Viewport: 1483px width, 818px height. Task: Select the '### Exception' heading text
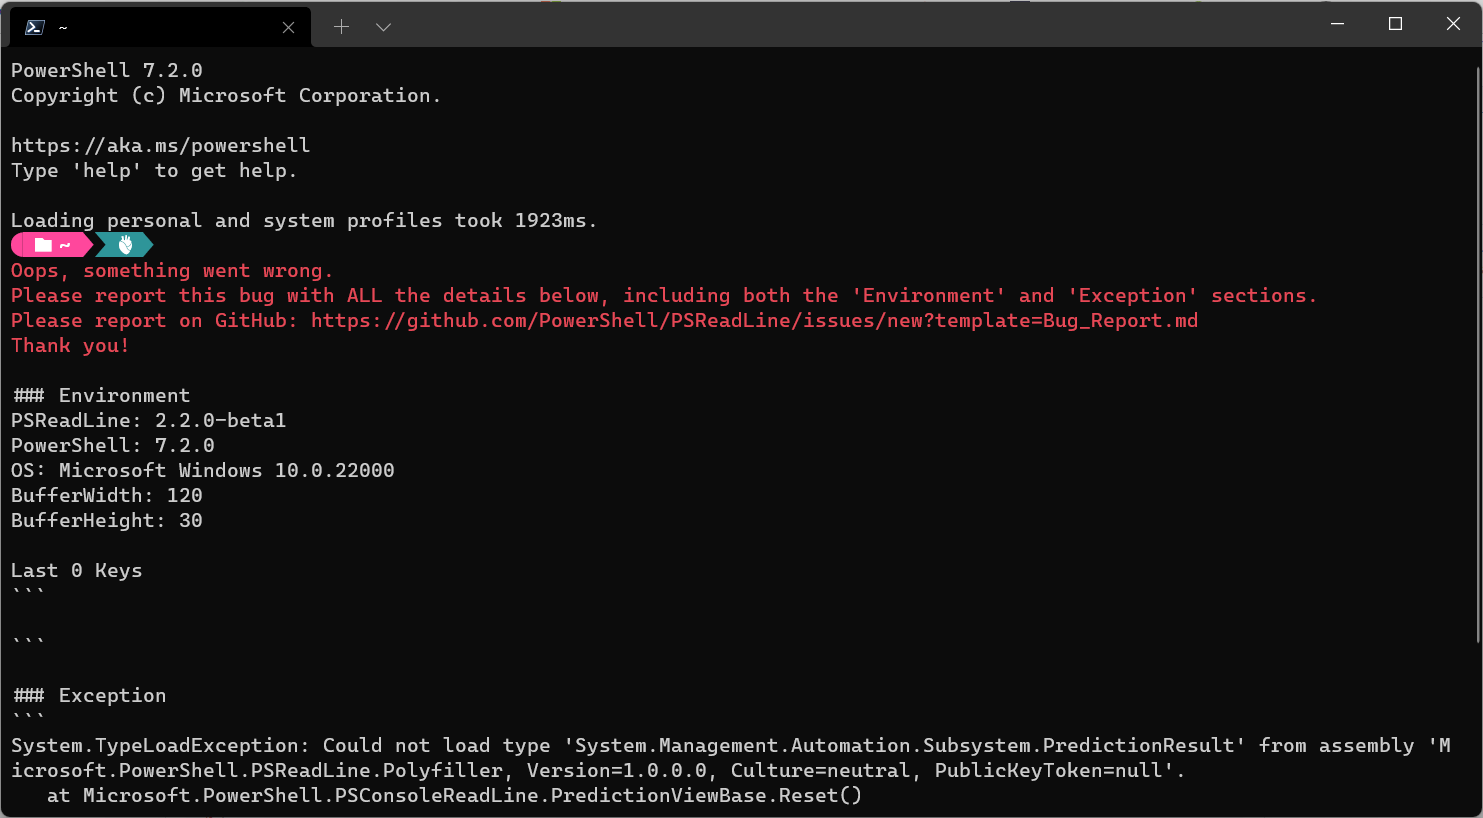89,695
